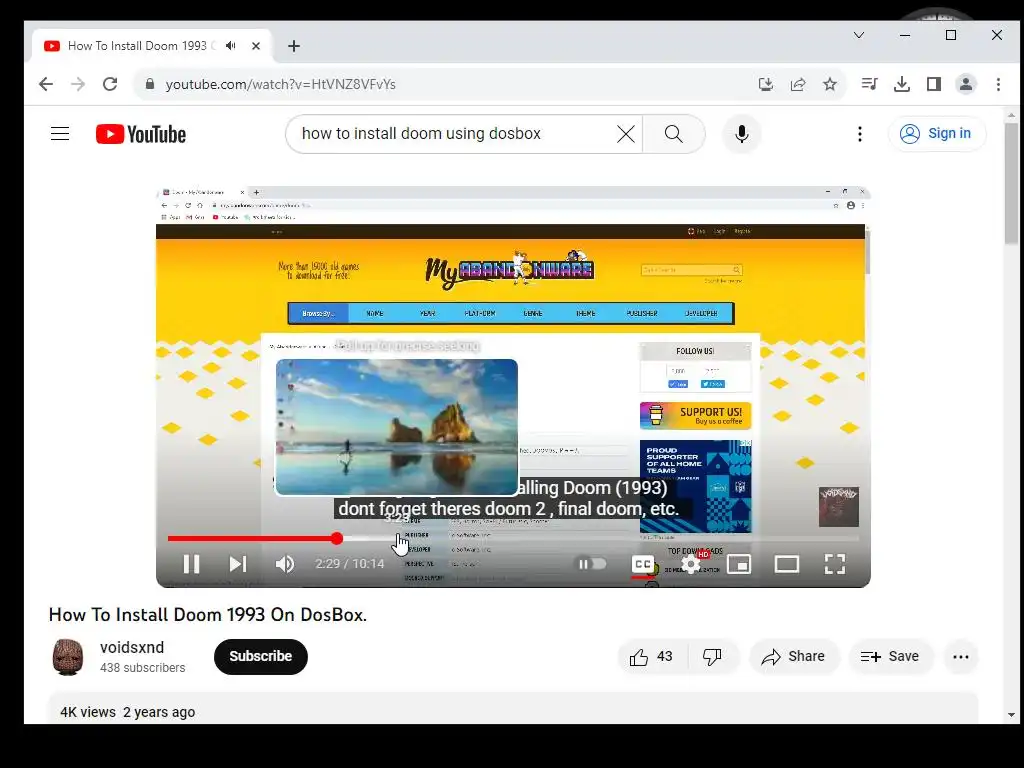
Task: Activate miniplayer mode icon
Action: click(739, 564)
